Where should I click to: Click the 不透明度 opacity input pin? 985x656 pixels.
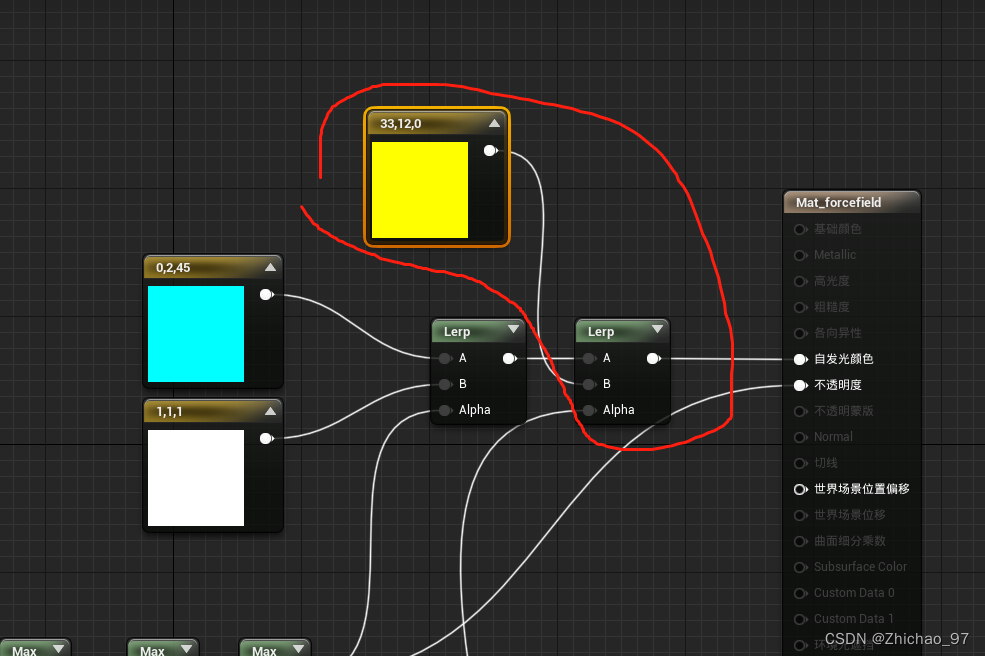tap(800, 385)
